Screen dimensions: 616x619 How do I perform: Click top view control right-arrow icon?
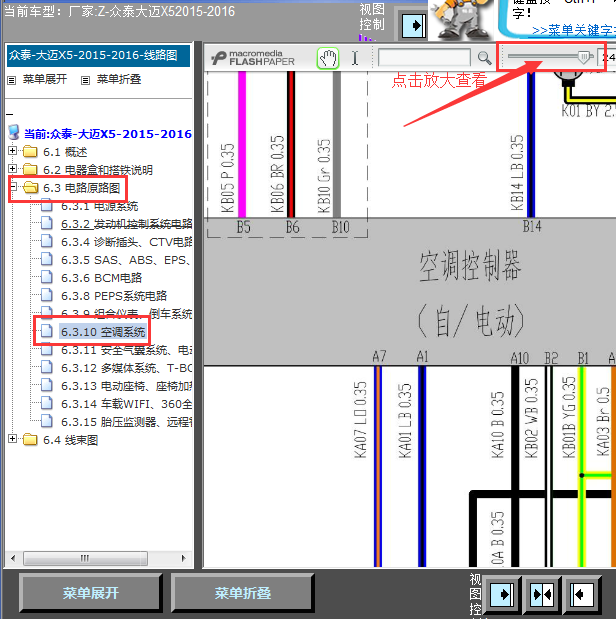coord(414,26)
